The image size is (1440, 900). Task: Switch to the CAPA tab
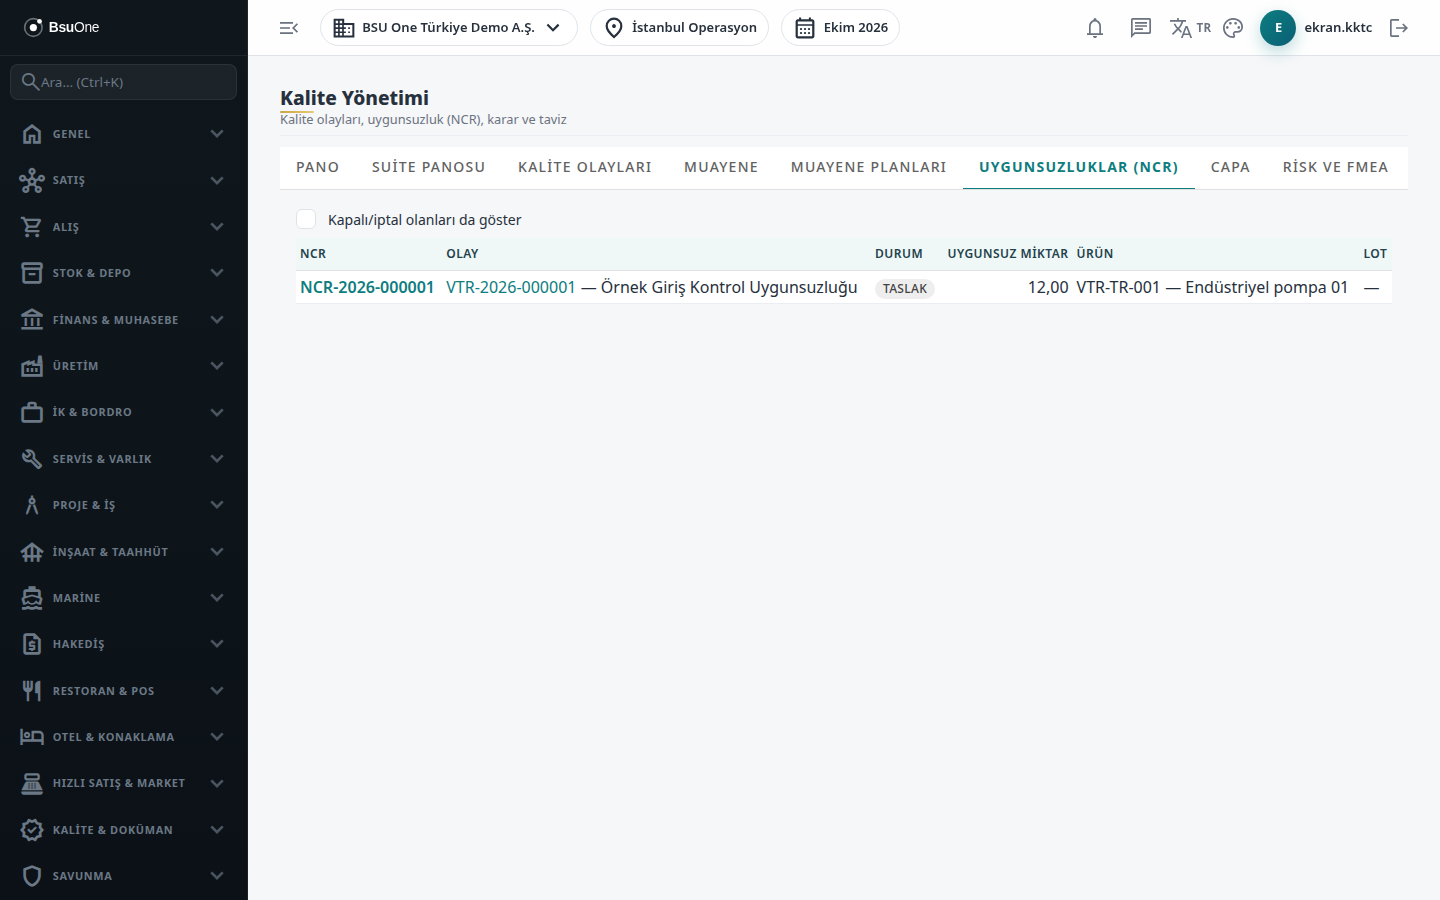click(x=1230, y=167)
